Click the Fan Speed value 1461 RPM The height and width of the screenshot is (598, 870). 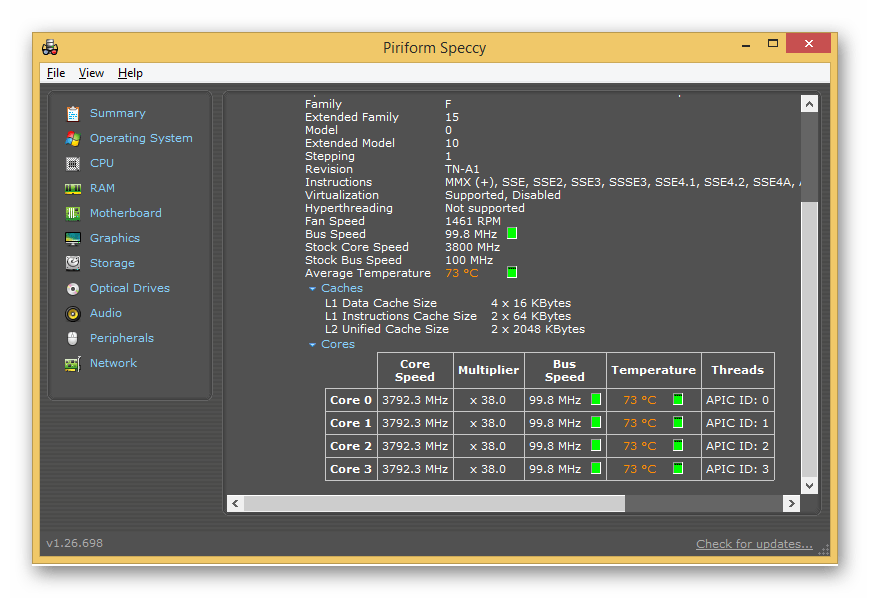coord(473,221)
